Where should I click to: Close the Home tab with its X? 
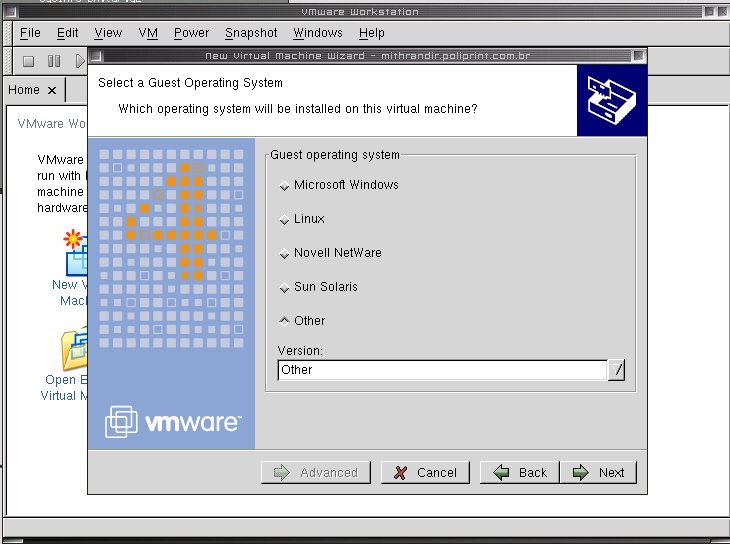[52, 90]
